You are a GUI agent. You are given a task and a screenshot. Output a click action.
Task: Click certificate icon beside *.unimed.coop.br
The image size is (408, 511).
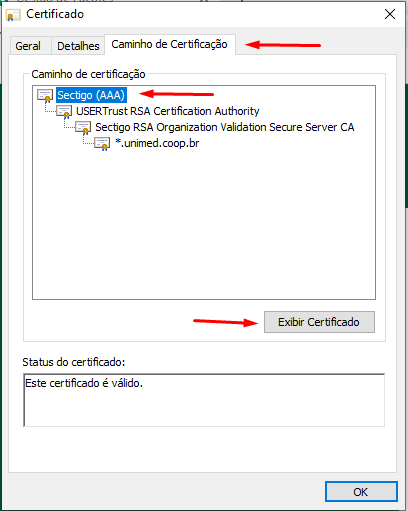coord(102,144)
